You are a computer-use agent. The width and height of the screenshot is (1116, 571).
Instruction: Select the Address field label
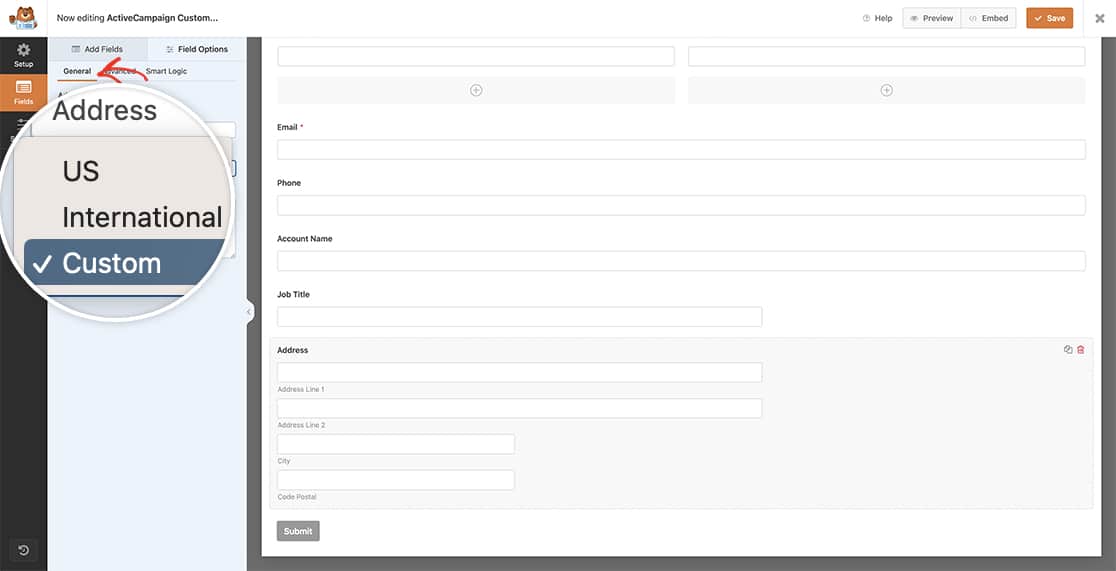point(292,350)
